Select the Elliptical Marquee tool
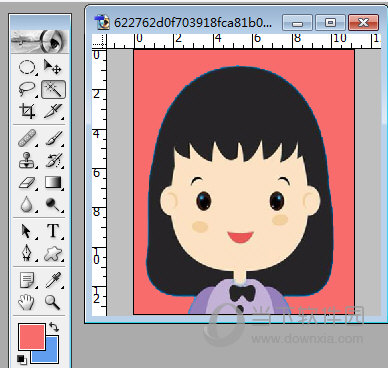The image size is (388, 368). 27,67
